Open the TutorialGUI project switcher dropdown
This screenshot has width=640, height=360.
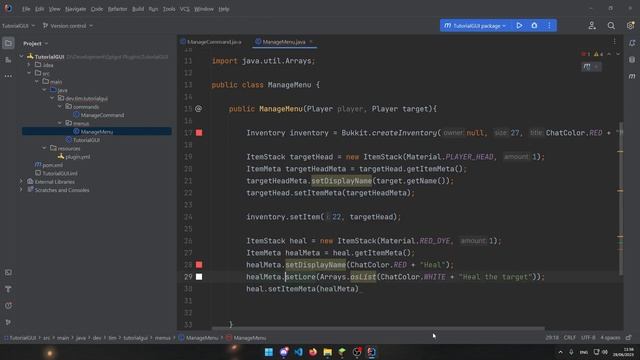click(18, 26)
